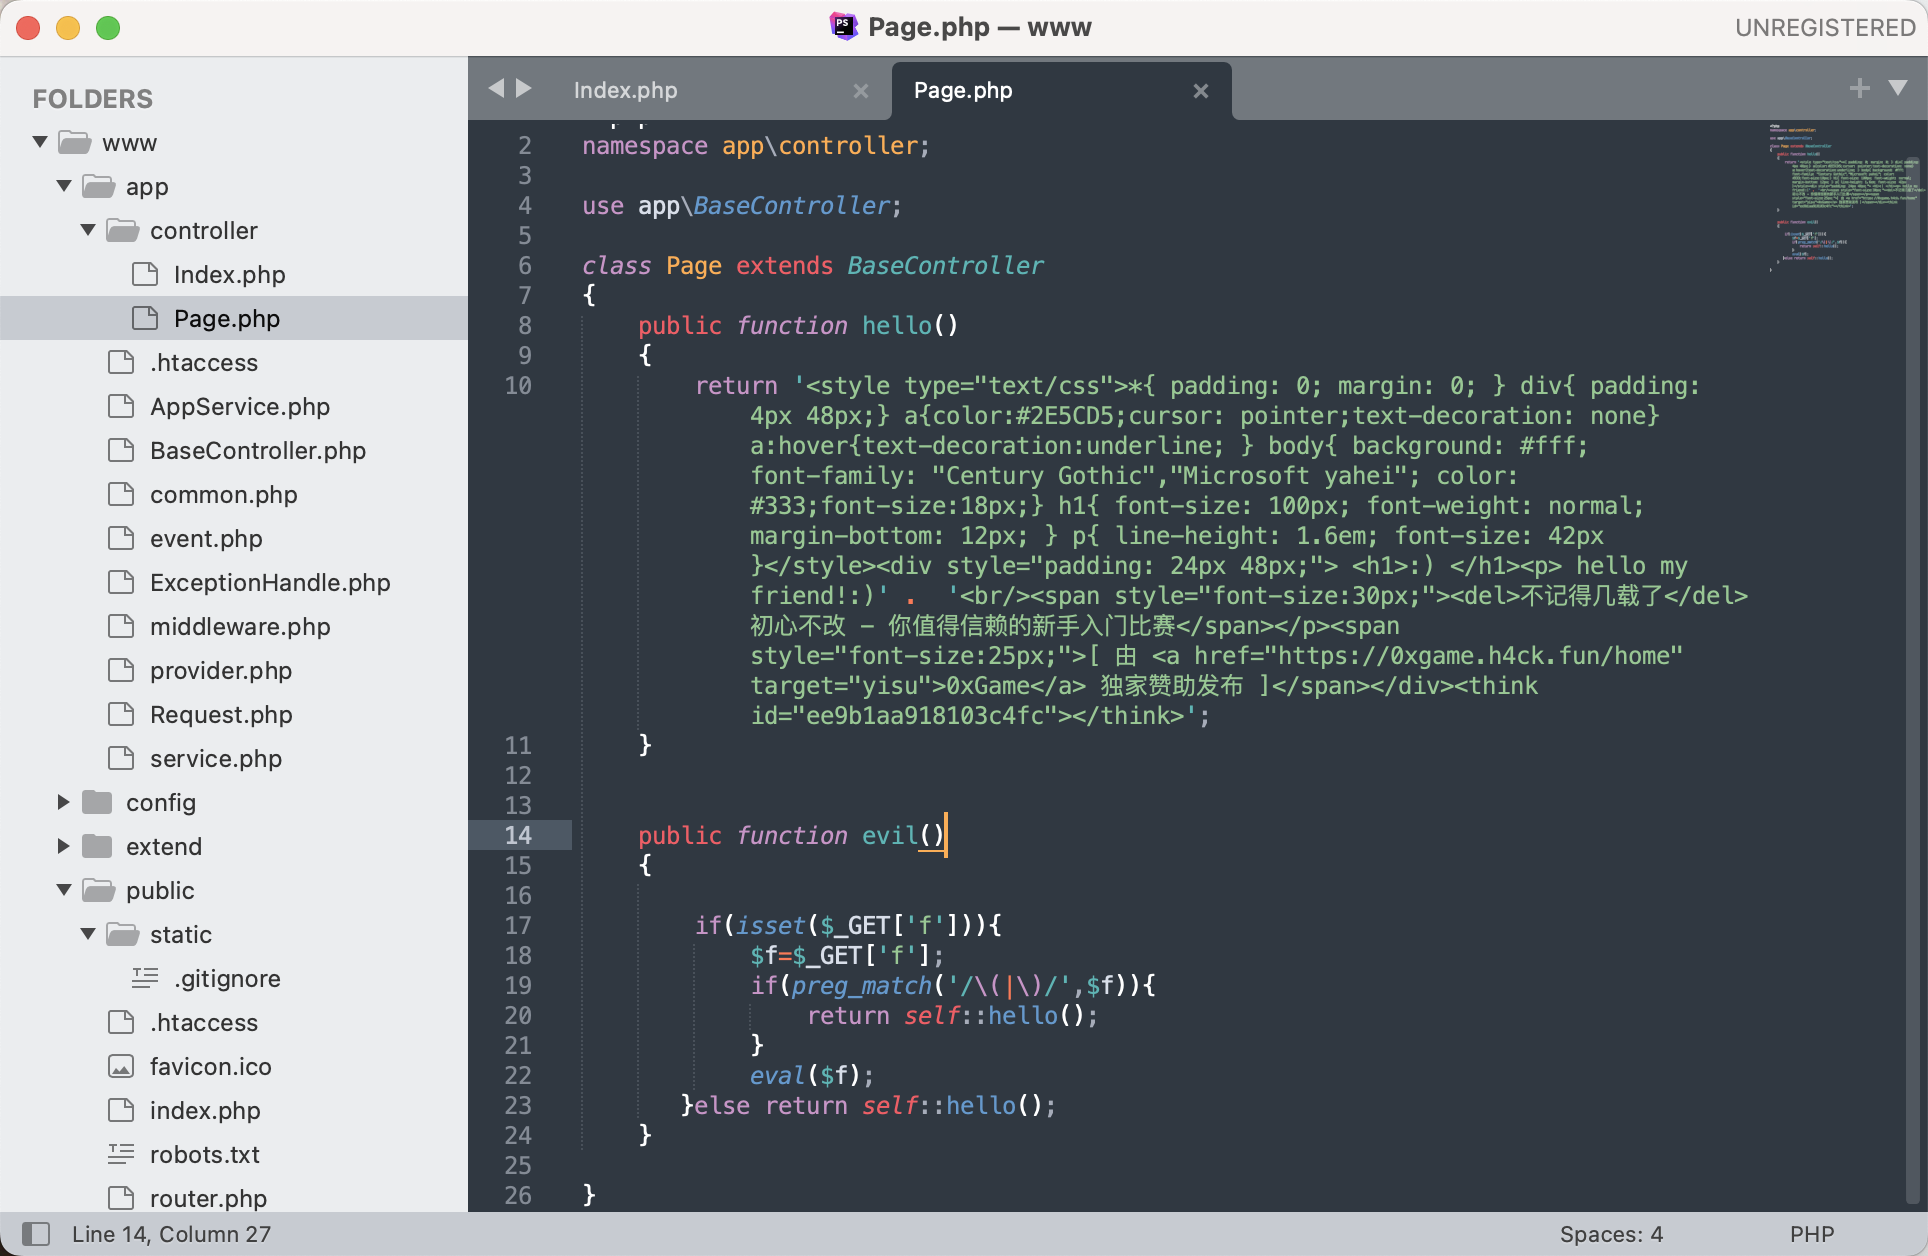This screenshot has width=1928, height=1256.
Task: Collapse the static folder
Action: [x=88, y=934]
